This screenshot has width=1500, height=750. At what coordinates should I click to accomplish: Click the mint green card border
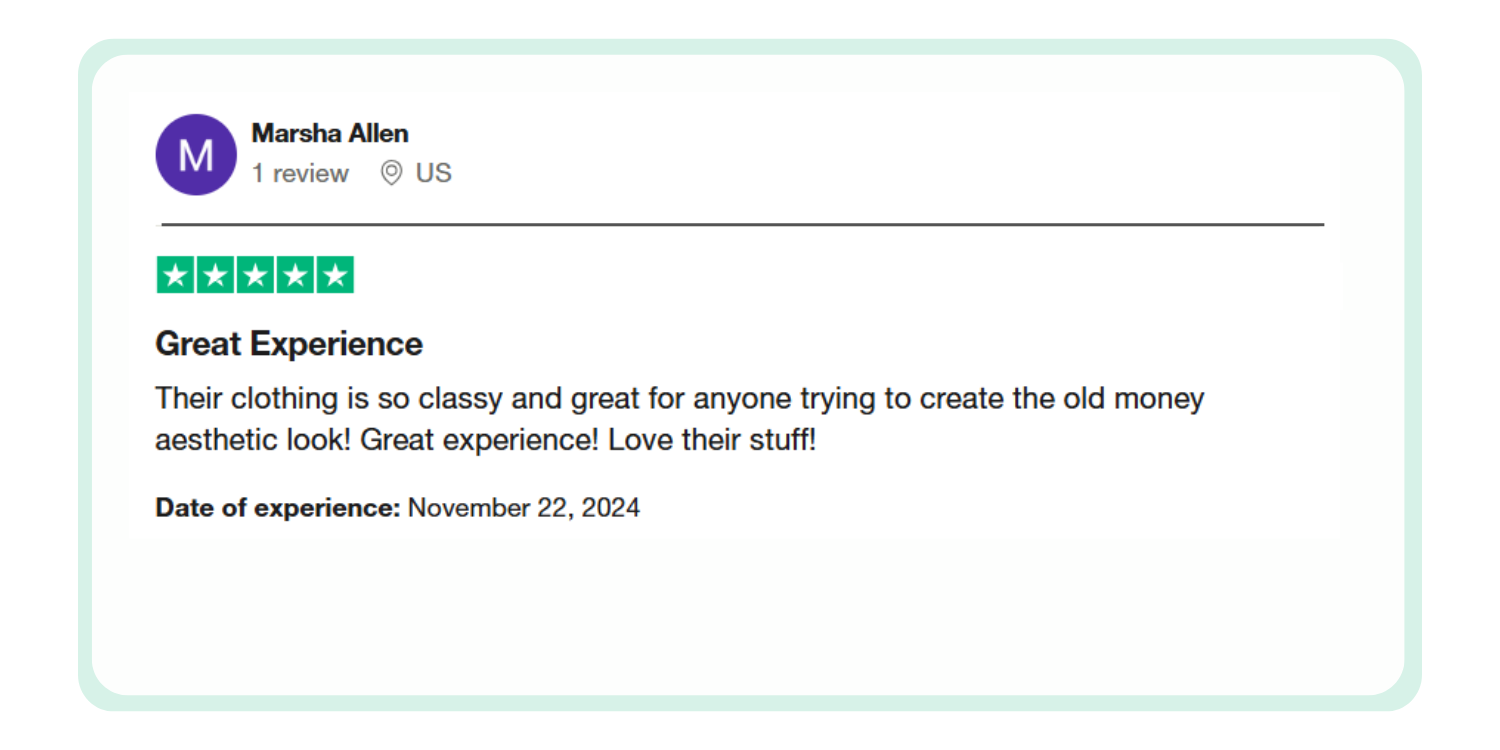(x=750, y=47)
